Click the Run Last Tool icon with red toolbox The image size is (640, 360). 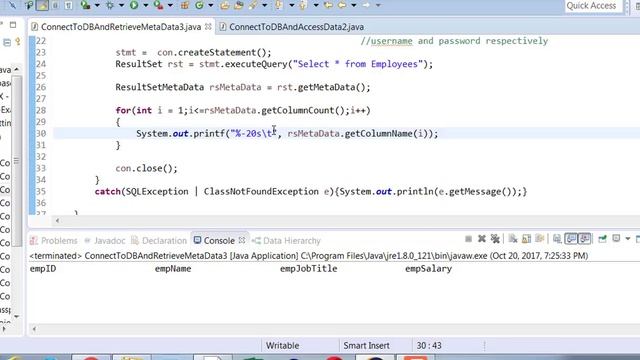point(158,5)
